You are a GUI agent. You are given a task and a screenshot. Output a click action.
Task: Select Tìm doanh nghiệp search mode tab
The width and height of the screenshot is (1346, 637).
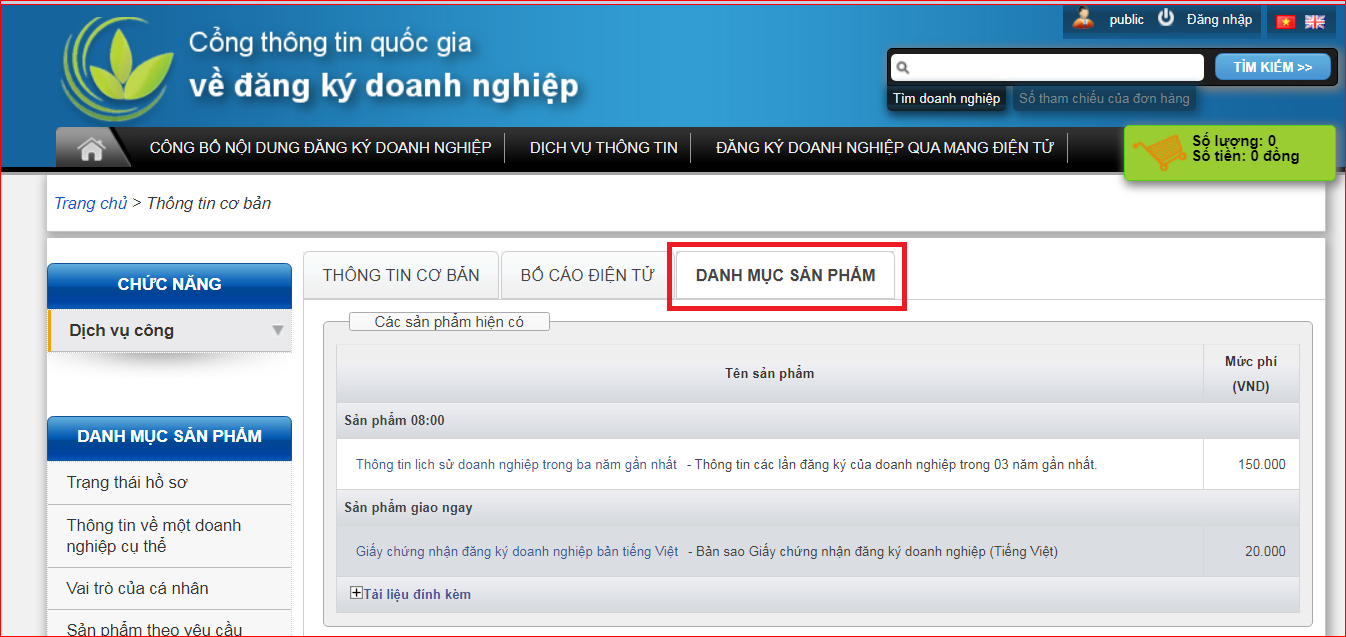[946, 98]
